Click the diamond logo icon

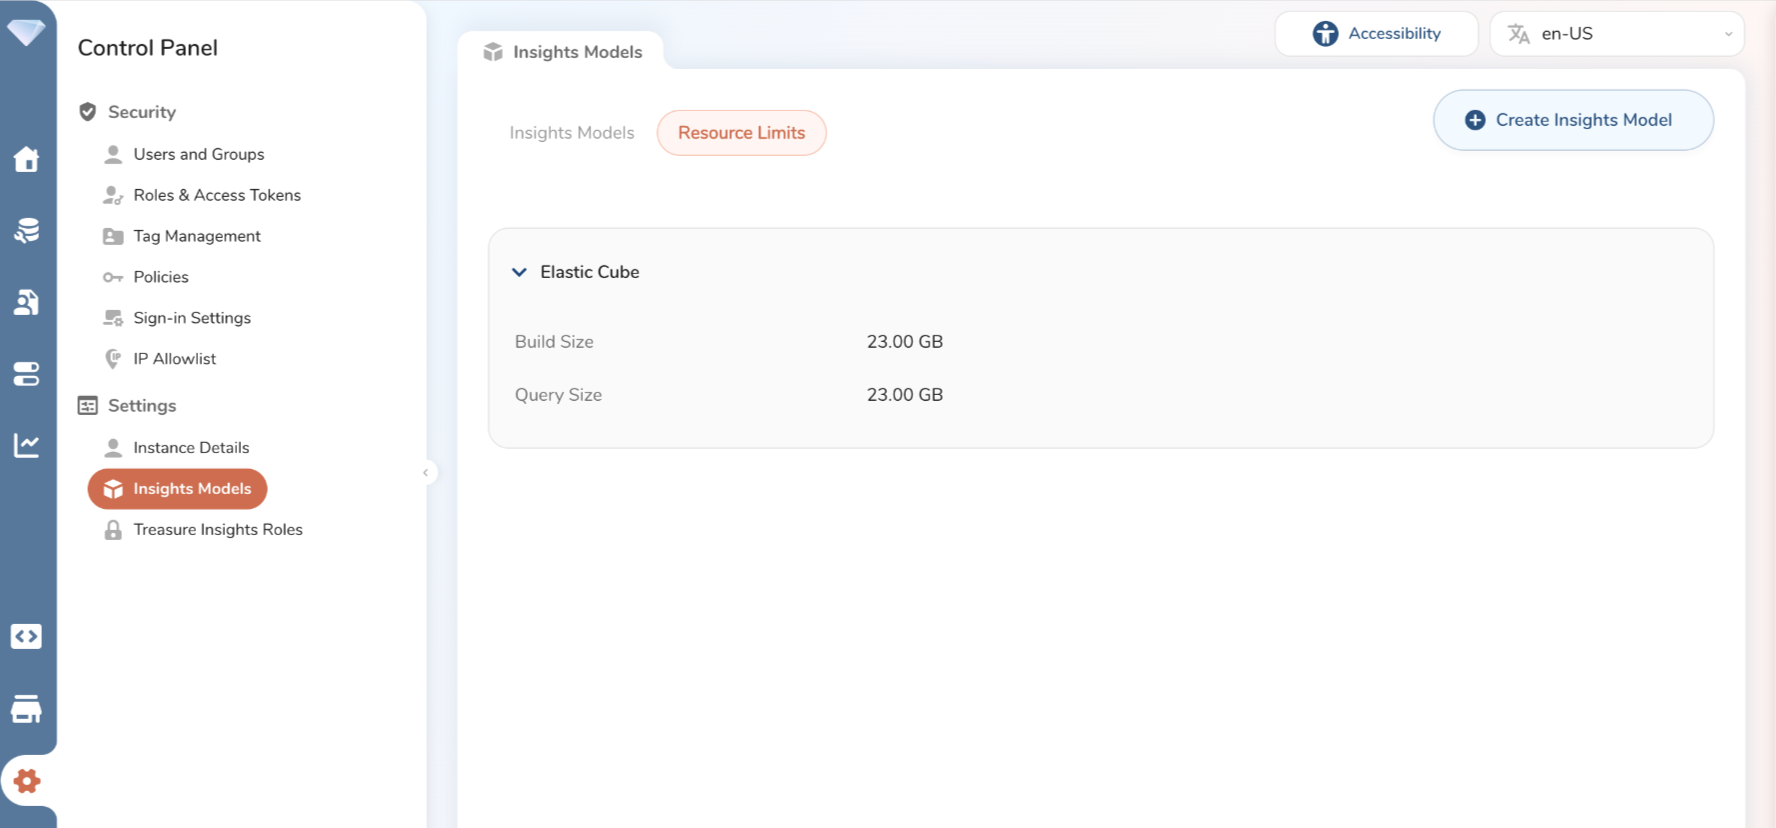click(26, 32)
